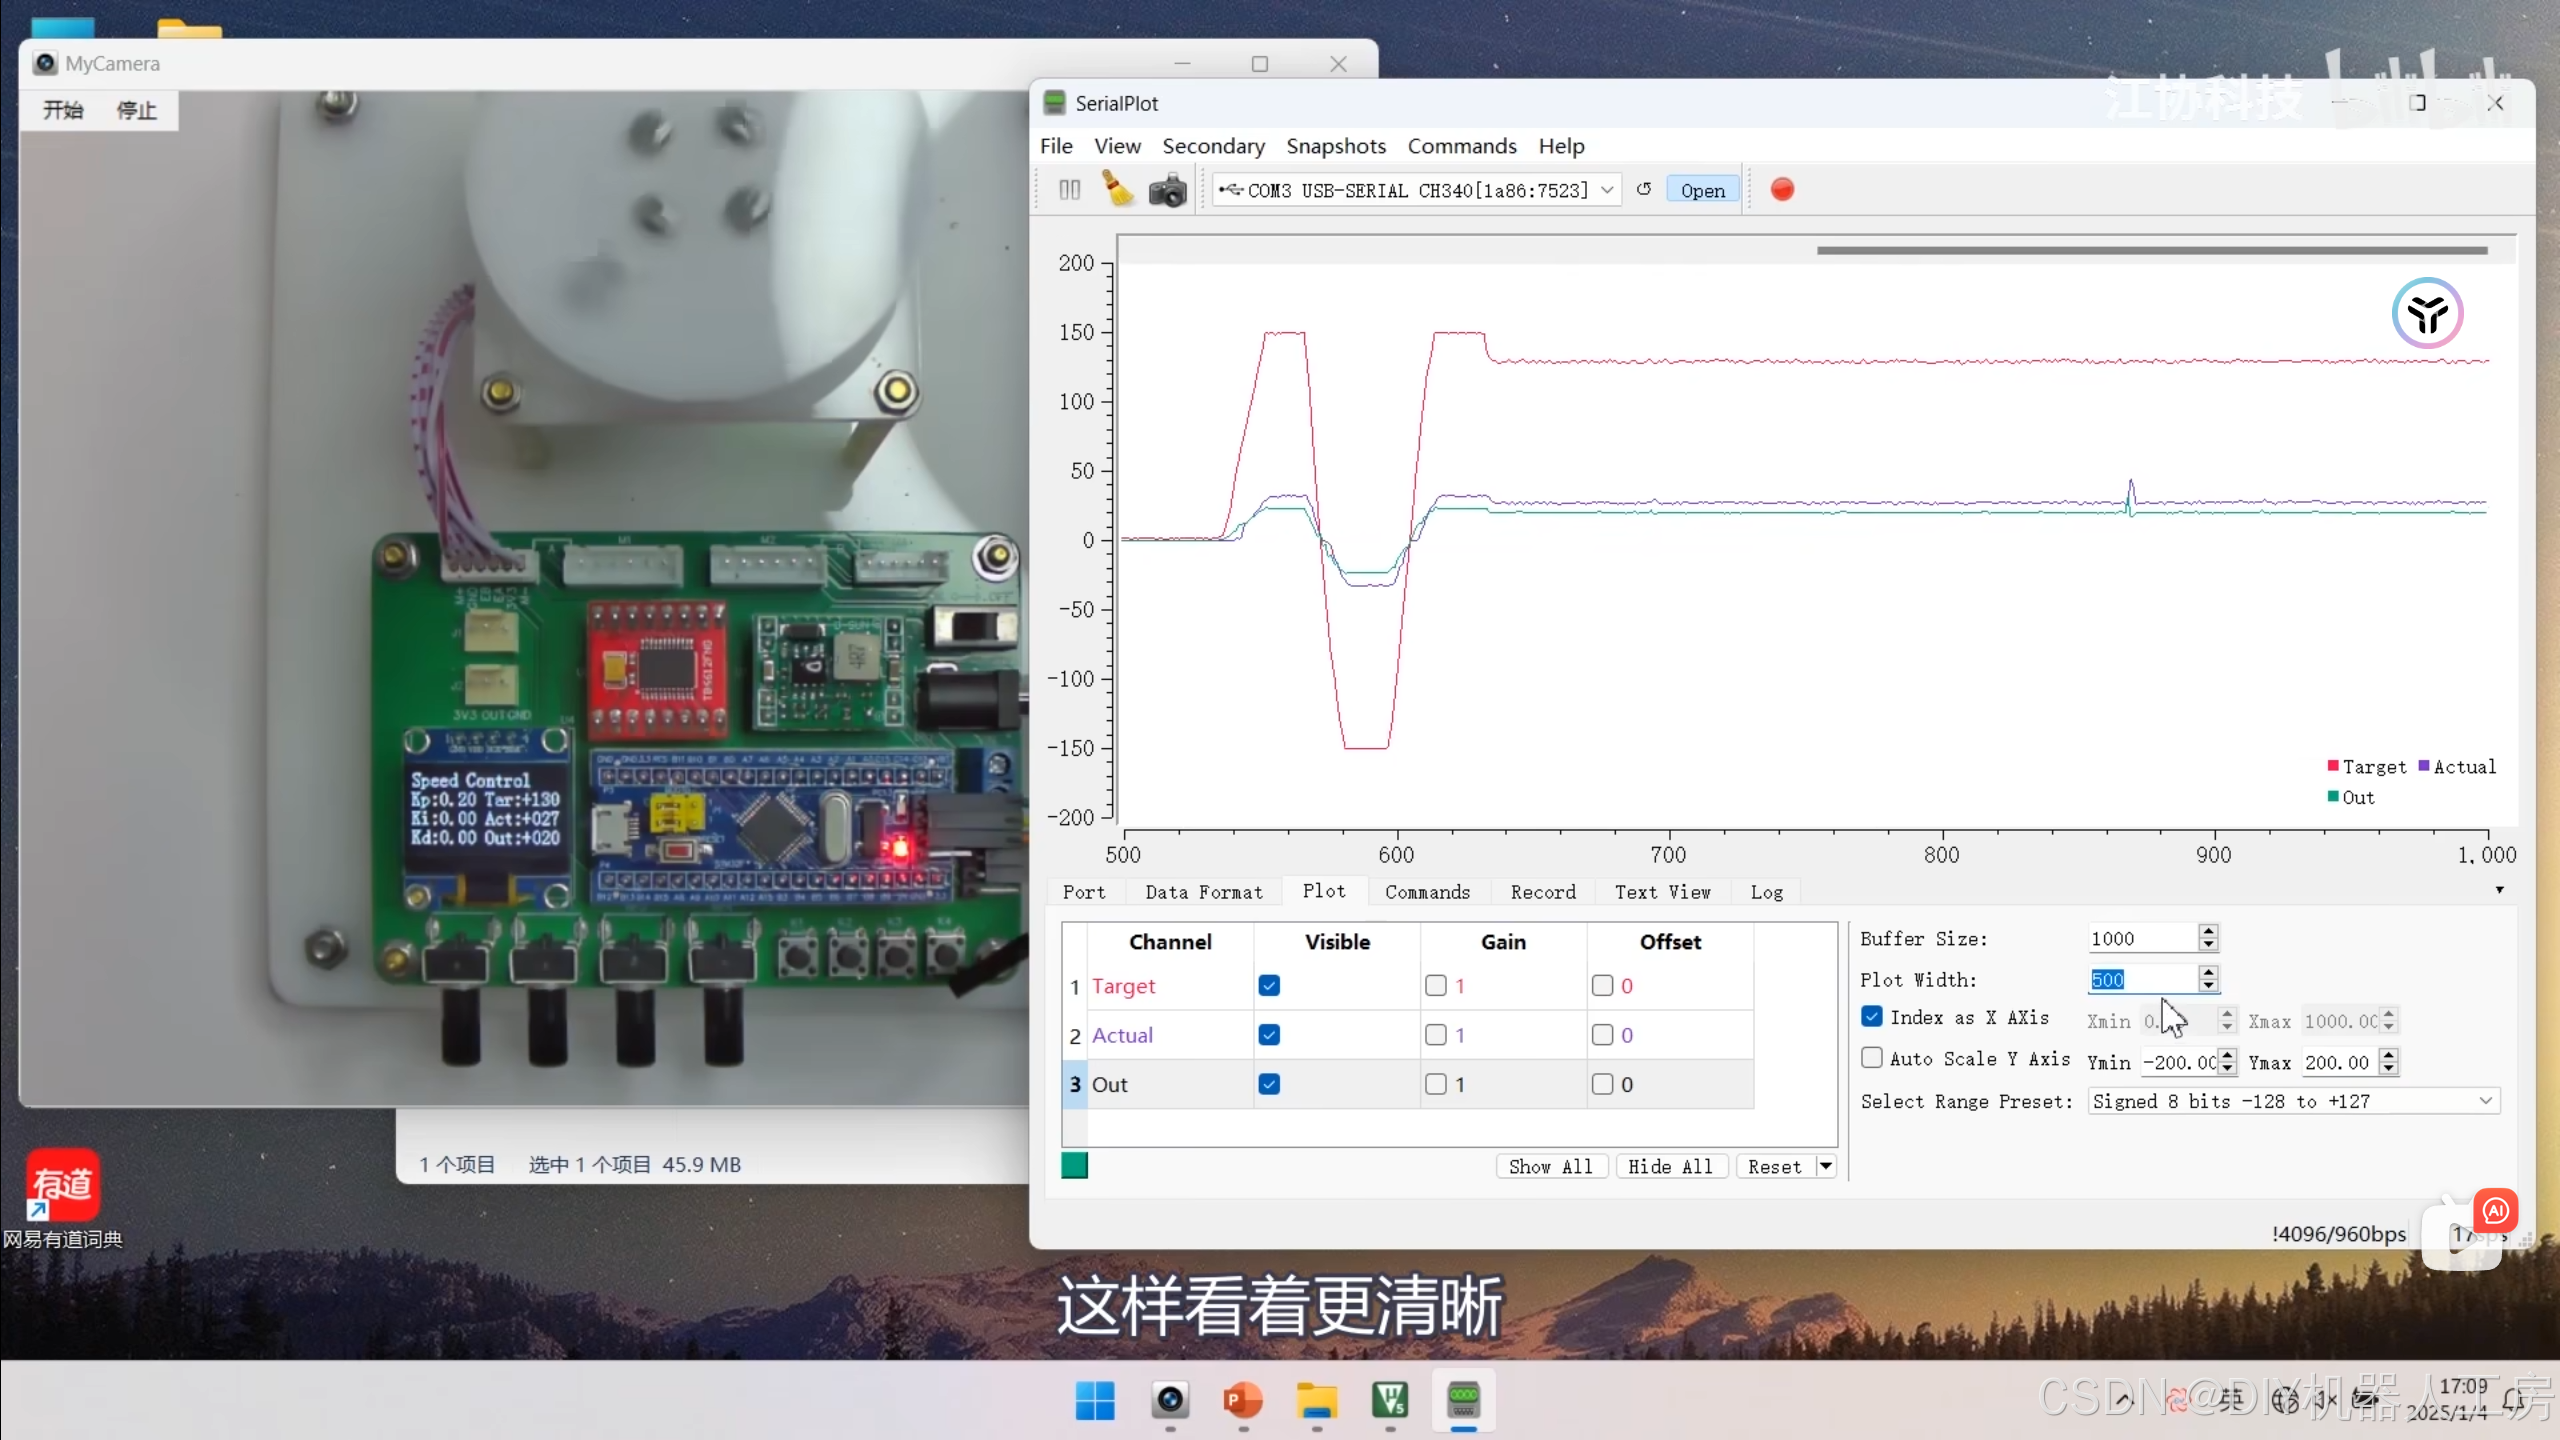Viewport: 2560px width, 1440px height.
Task: Click the red record button icon
Action: 1782,189
